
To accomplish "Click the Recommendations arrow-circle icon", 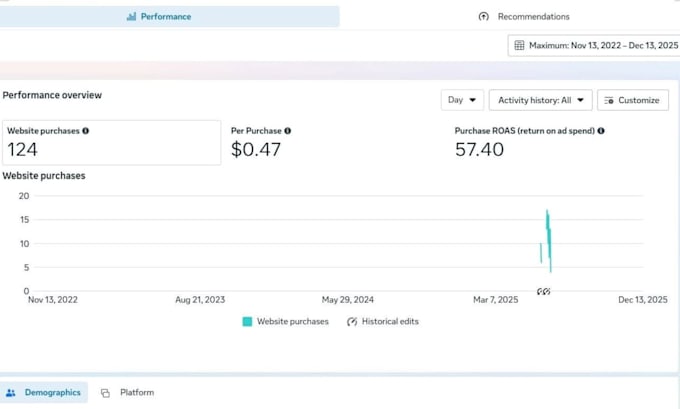I will (484, 16).
